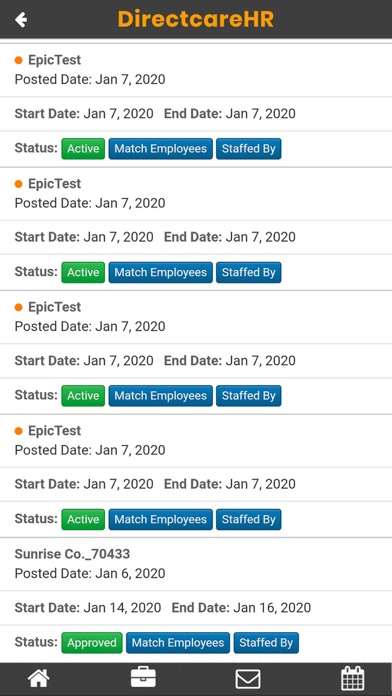Click Match Employees for the first EpicTest
Viewport: 392px width, 696px height.
pyautogui.click(x=160, y=149)
